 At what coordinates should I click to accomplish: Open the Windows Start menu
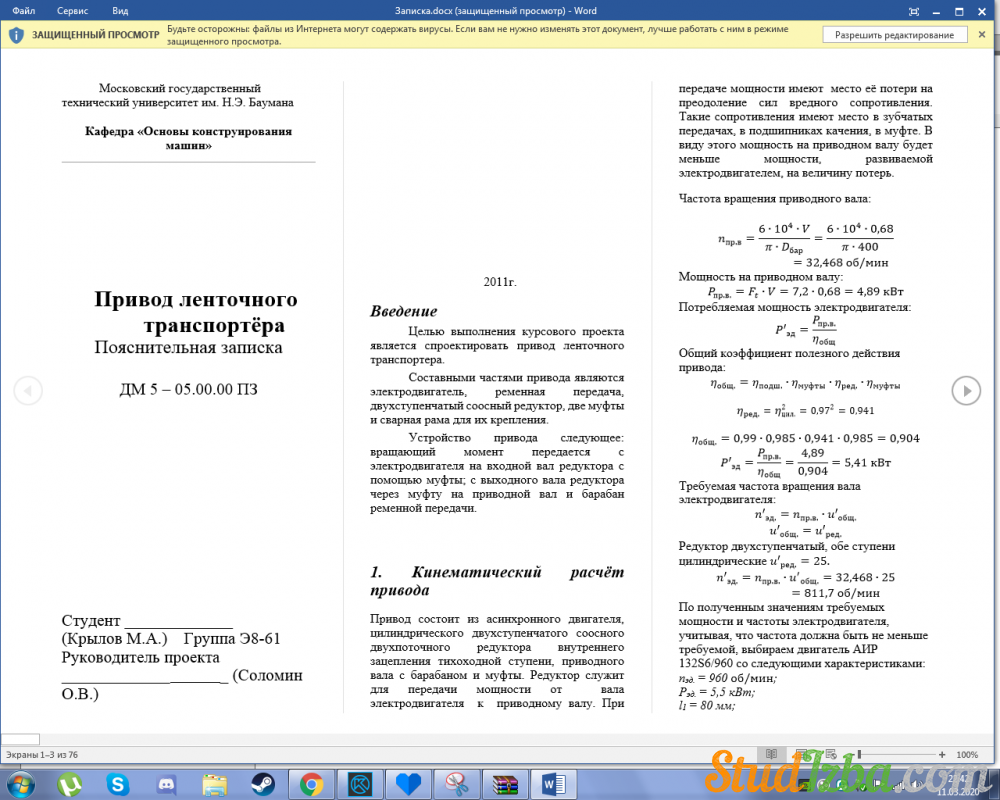[21, 784]
